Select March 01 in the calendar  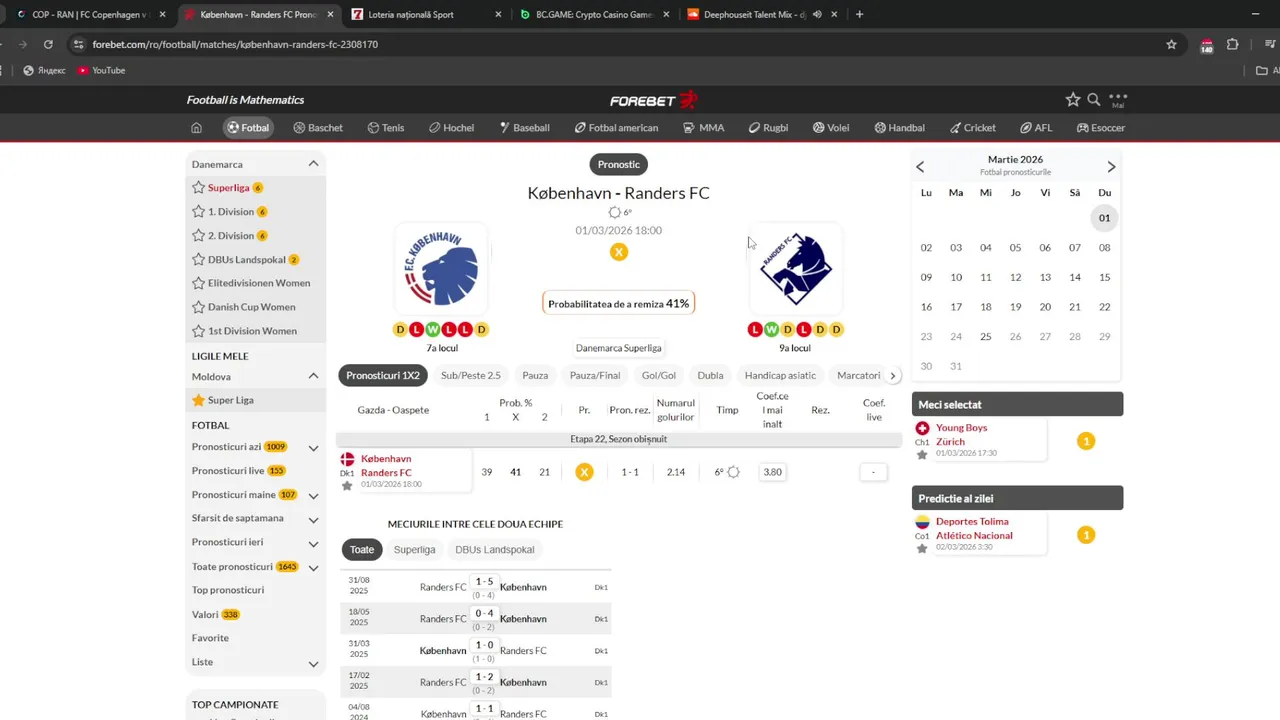[1104, 218]
